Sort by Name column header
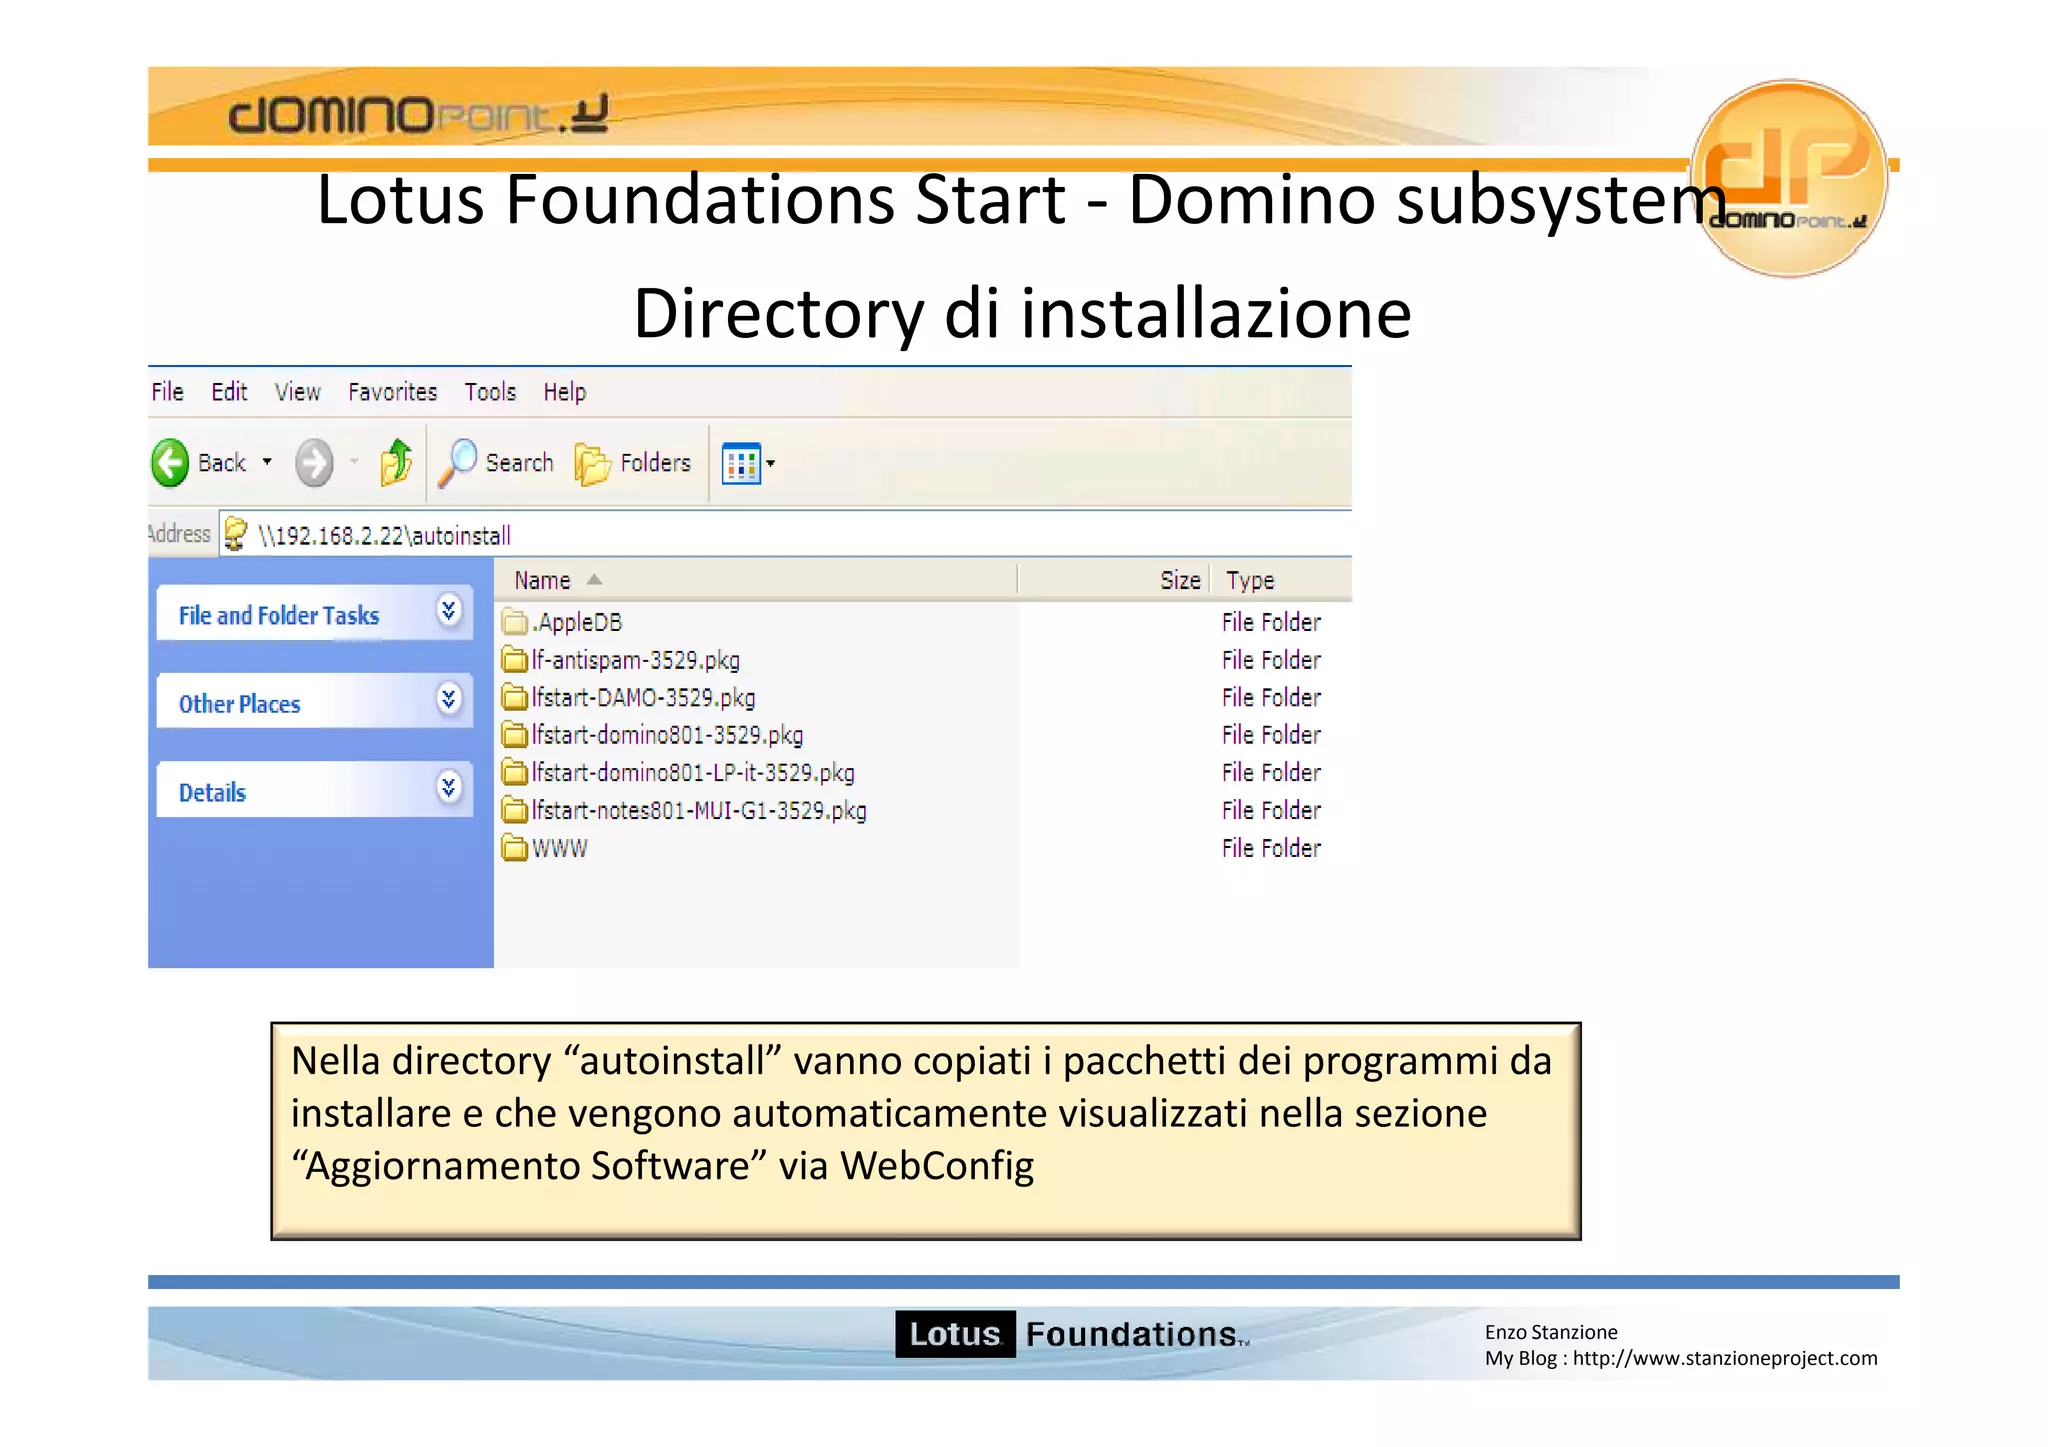This screenshot has width=2048, height=1447. [x=756, y=580]
